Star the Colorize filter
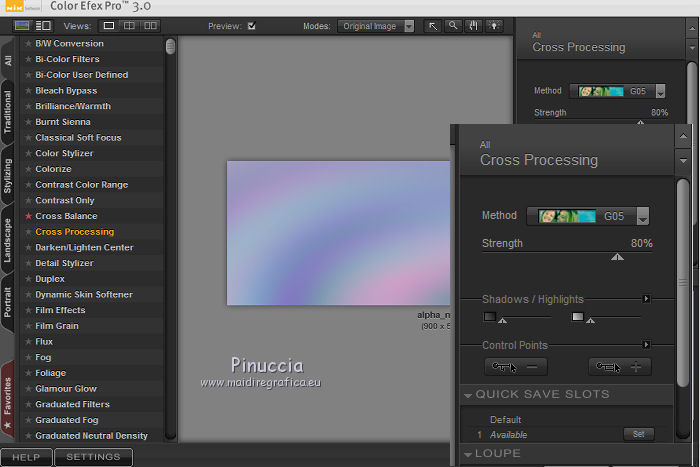700x467 pixels. [x=28, y=169]
